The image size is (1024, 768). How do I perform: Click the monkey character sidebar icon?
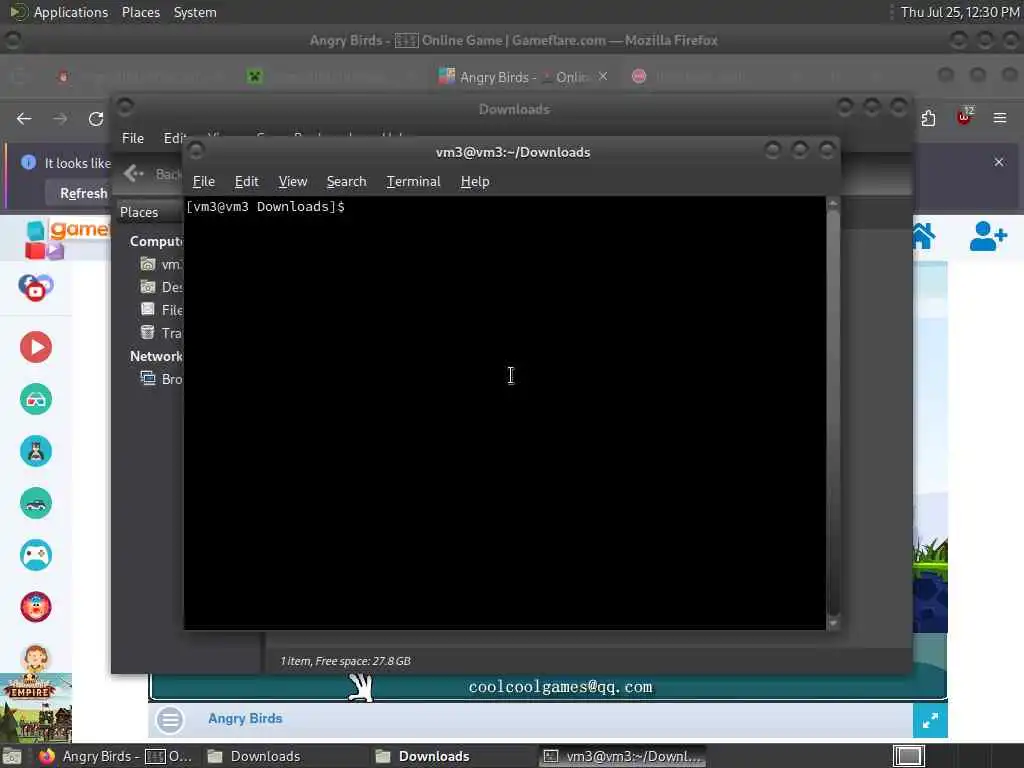36,658
